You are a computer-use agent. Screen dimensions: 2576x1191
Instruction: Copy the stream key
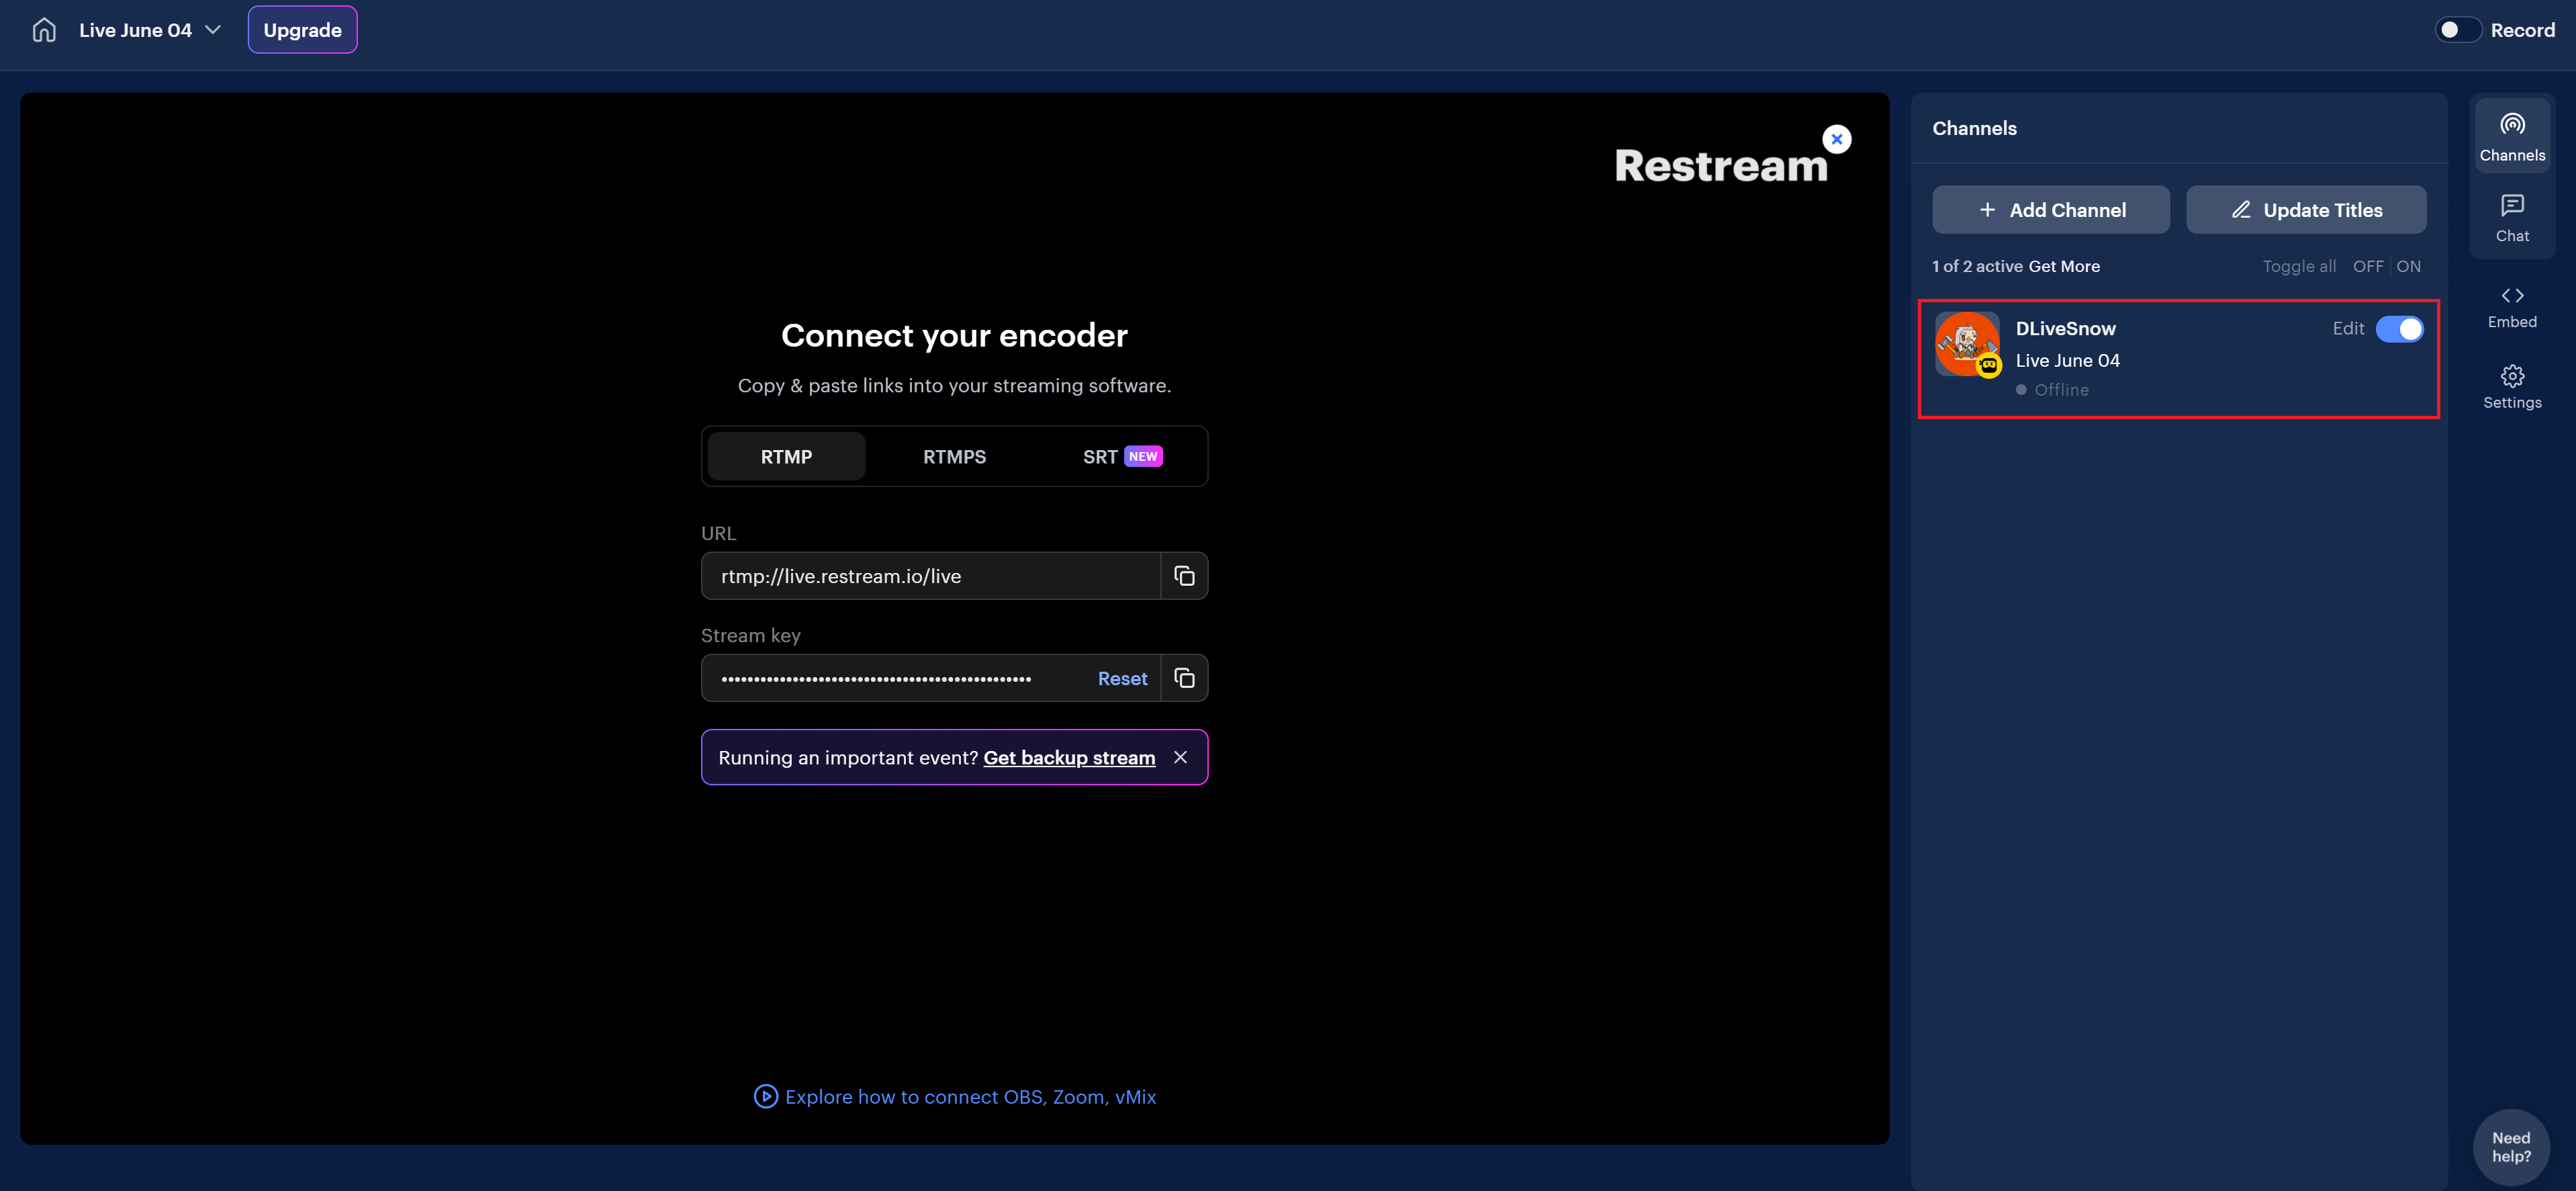coord(1184,678)
